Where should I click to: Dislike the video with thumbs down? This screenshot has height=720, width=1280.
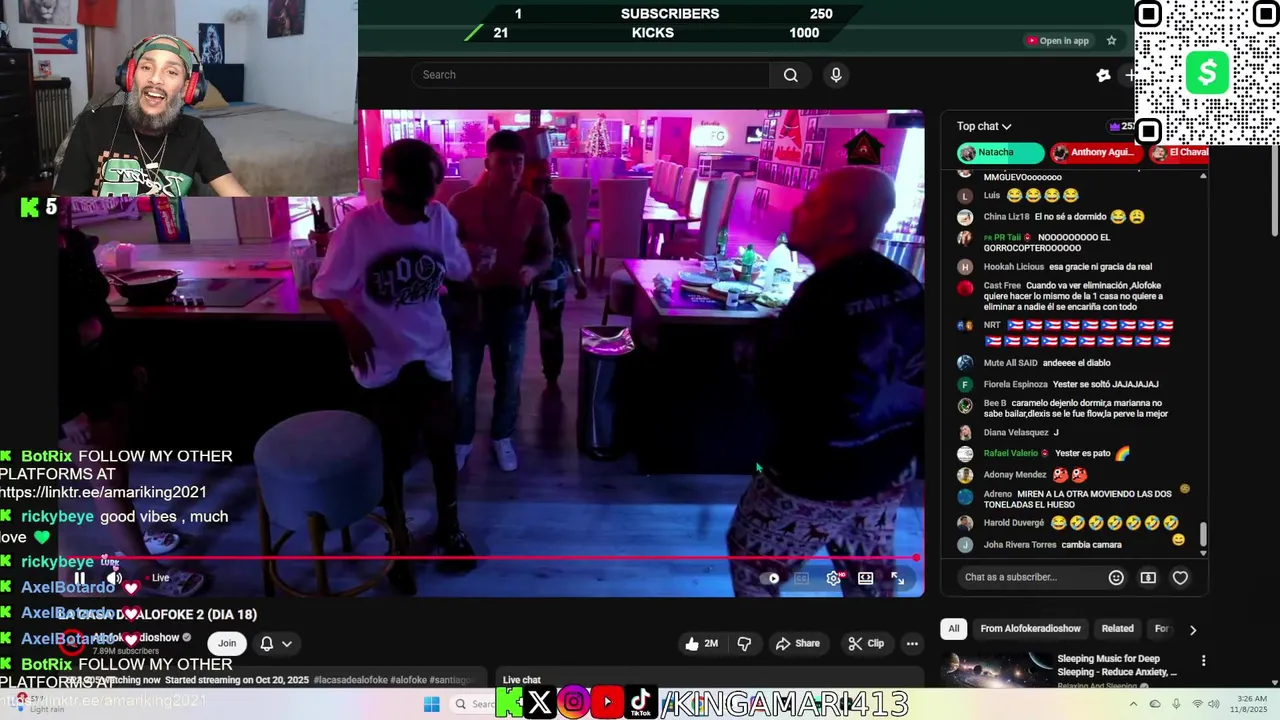coord(744,644)
